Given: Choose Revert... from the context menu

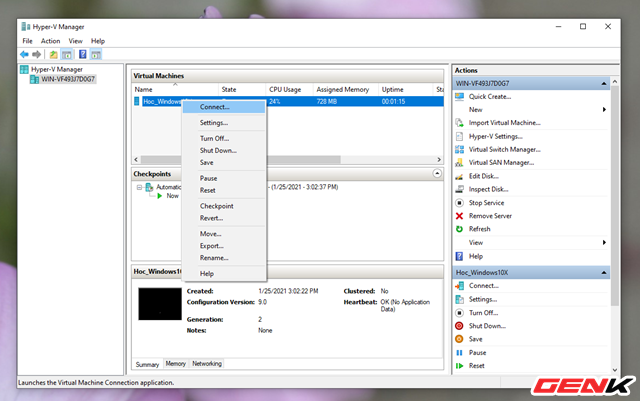Looking at the screenshot, I should pyautogui.click(x=224, y=218).
